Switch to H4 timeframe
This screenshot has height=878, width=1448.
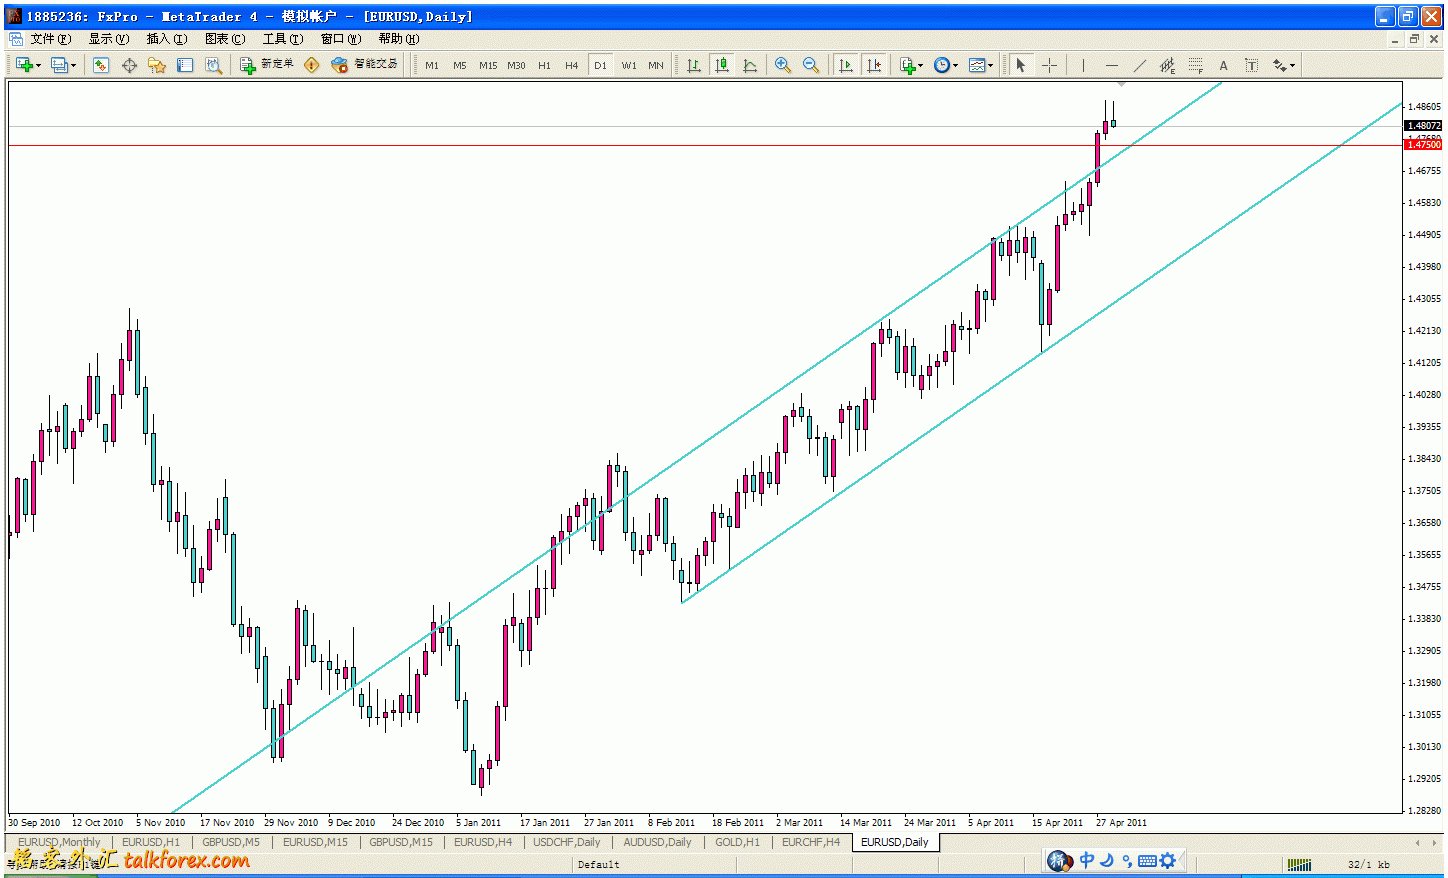pyautogui.click(x=572, y=65)
